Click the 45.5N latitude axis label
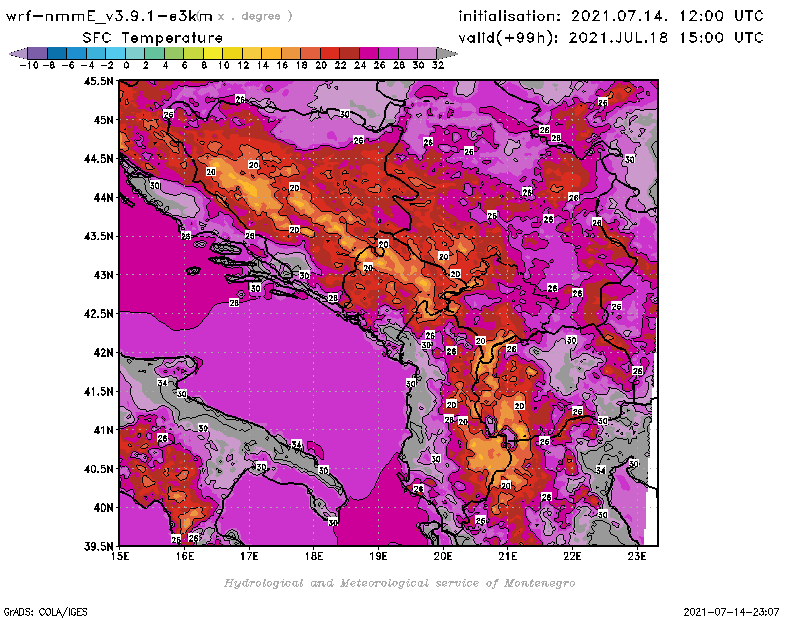Viewport: 800px width, 618px height. [x=98, y=81]
